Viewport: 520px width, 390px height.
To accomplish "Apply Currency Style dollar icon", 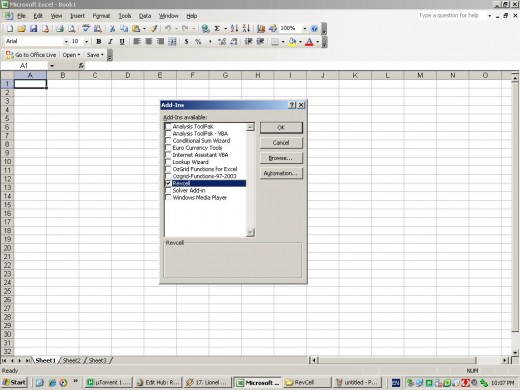I will (186, 42).
